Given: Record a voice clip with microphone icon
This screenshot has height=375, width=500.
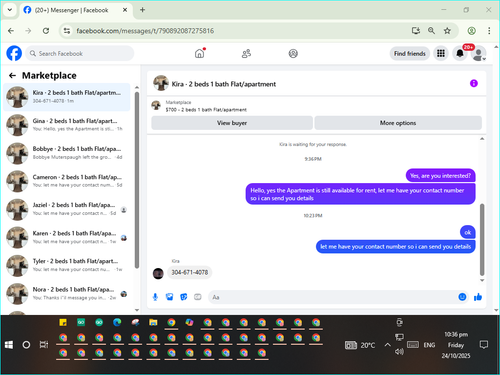Looking at the screenshot, I should tap(155, 297).
